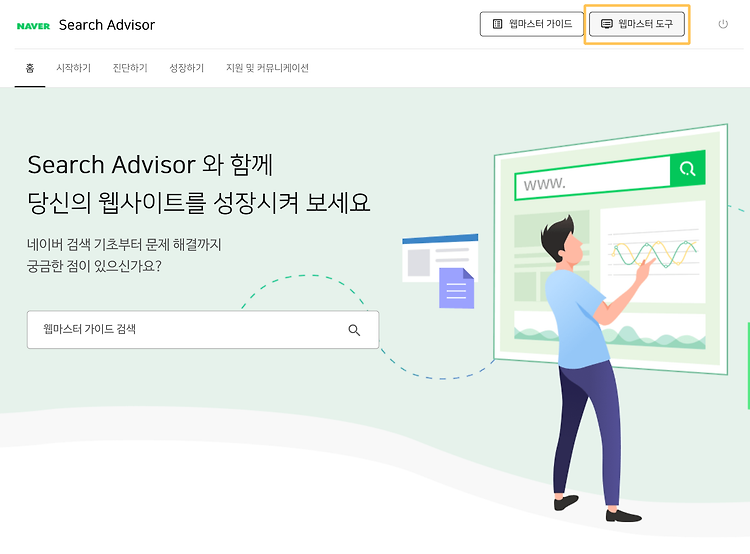Select the 홈 tab
The width and height of the screenshot is (750, 554).
point(30,68)
